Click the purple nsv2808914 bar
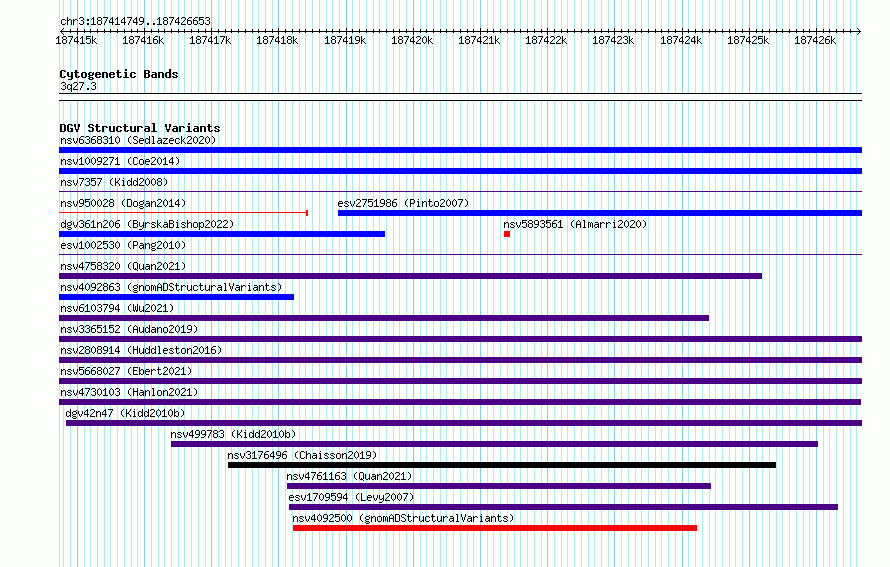 tap(460, 360)
